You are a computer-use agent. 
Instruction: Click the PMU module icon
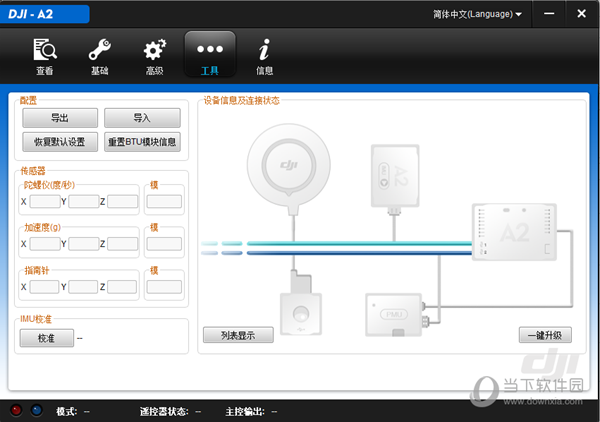tap(394, 315)
